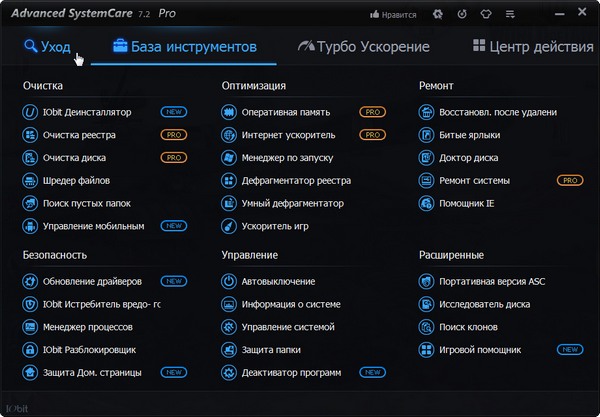600x417 pixels.
Task: Open the Доктор диска icon
Action: pyautogui.click(x=427, y=158)
